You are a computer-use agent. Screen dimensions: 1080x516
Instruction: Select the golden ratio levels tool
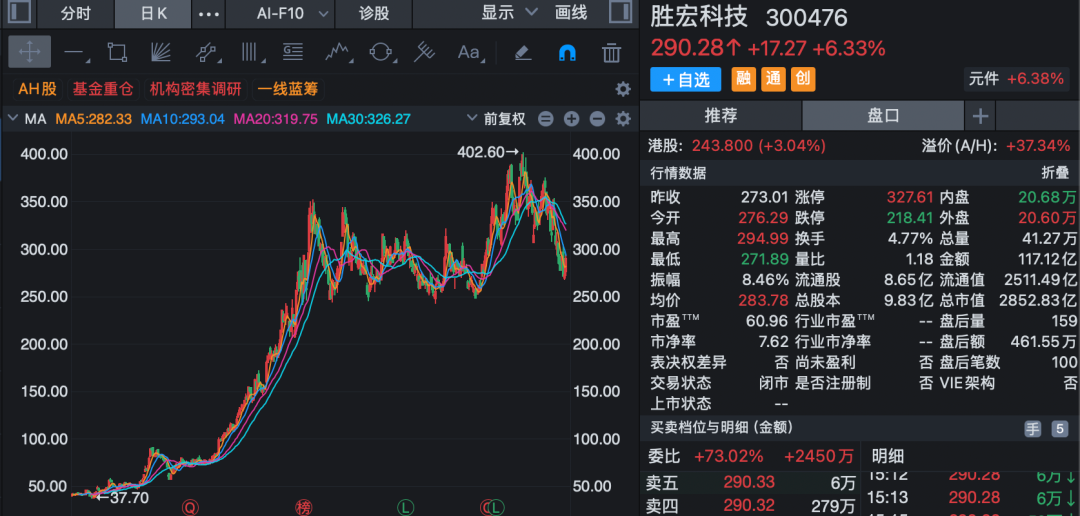293,52
